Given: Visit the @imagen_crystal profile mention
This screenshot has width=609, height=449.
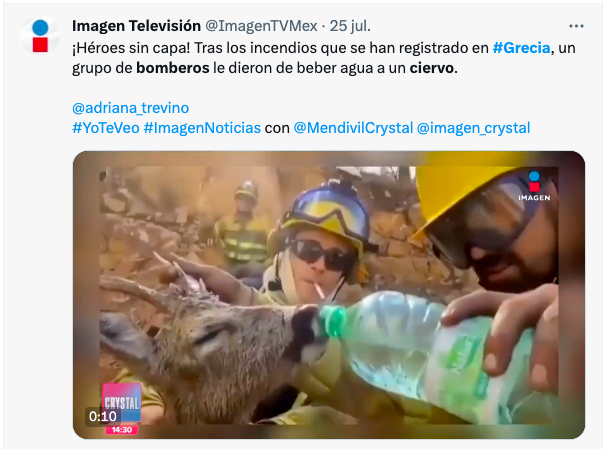Looking at the screenshot, I should 473,128.
